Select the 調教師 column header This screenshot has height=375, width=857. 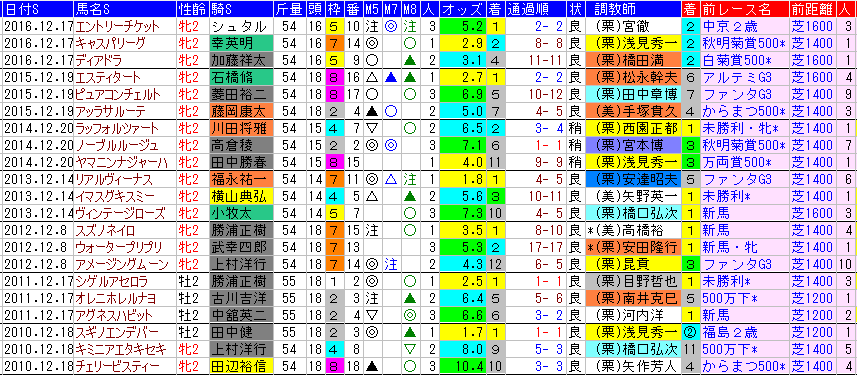click(632, 9)
